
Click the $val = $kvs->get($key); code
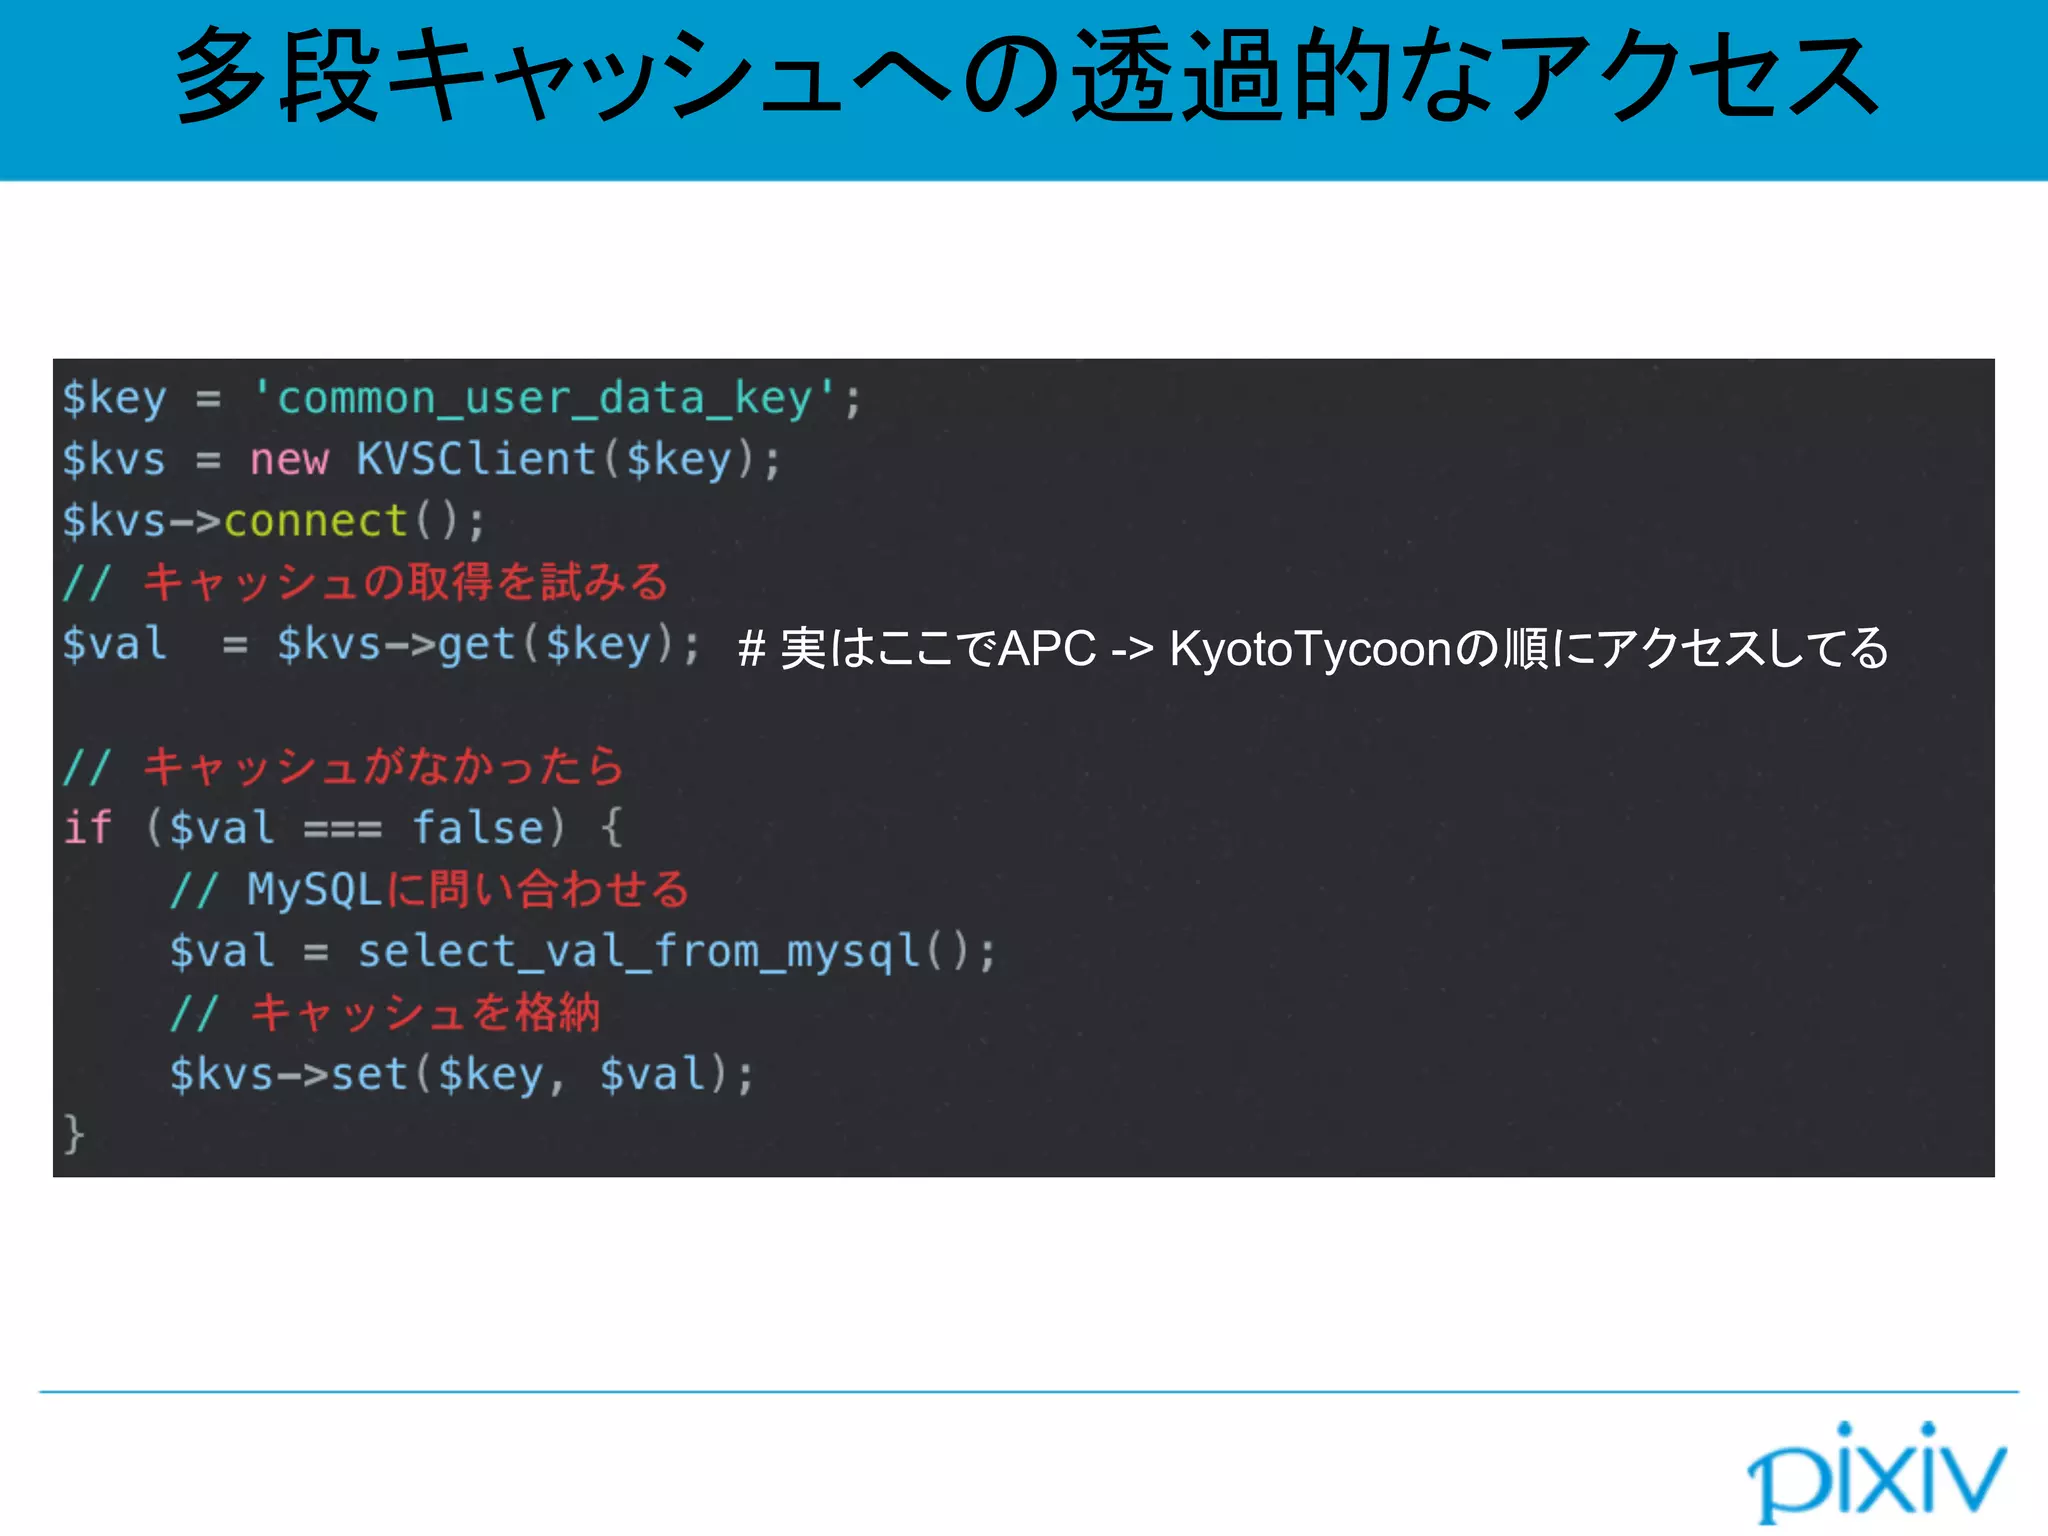coord(381,644)
